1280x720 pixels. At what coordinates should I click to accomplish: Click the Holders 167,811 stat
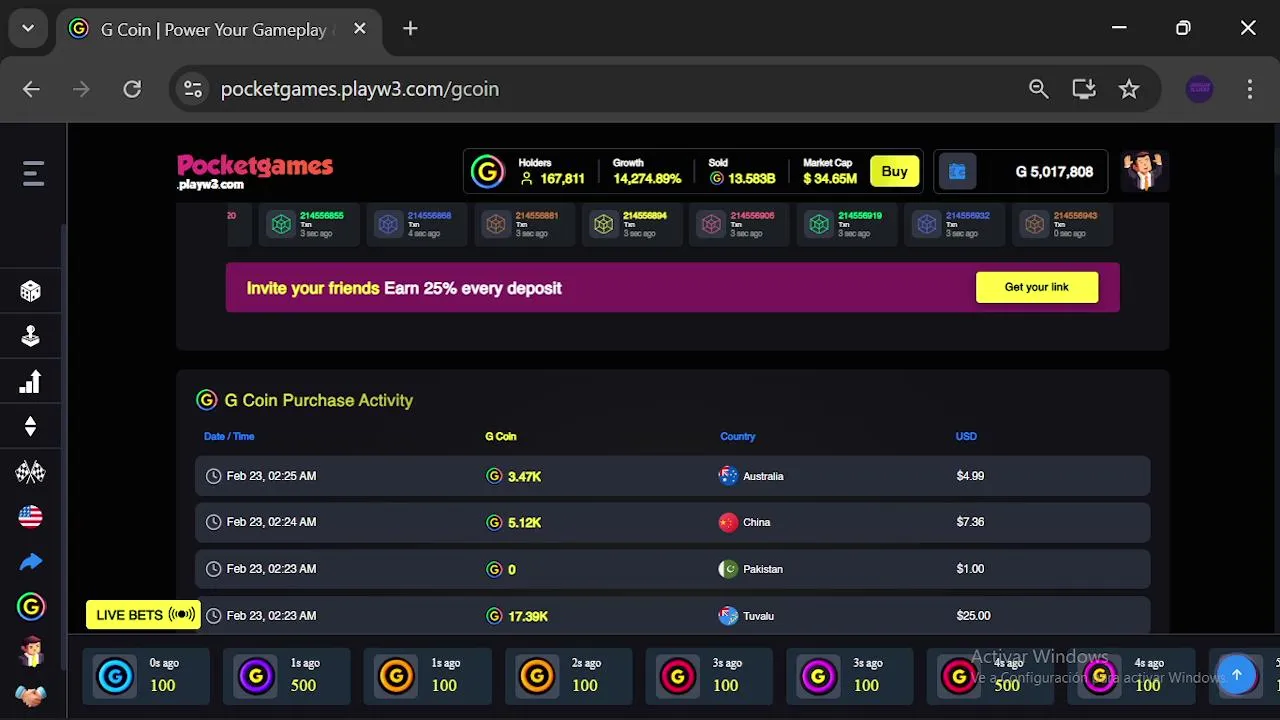pyautogui.click(x=551, y=172)
